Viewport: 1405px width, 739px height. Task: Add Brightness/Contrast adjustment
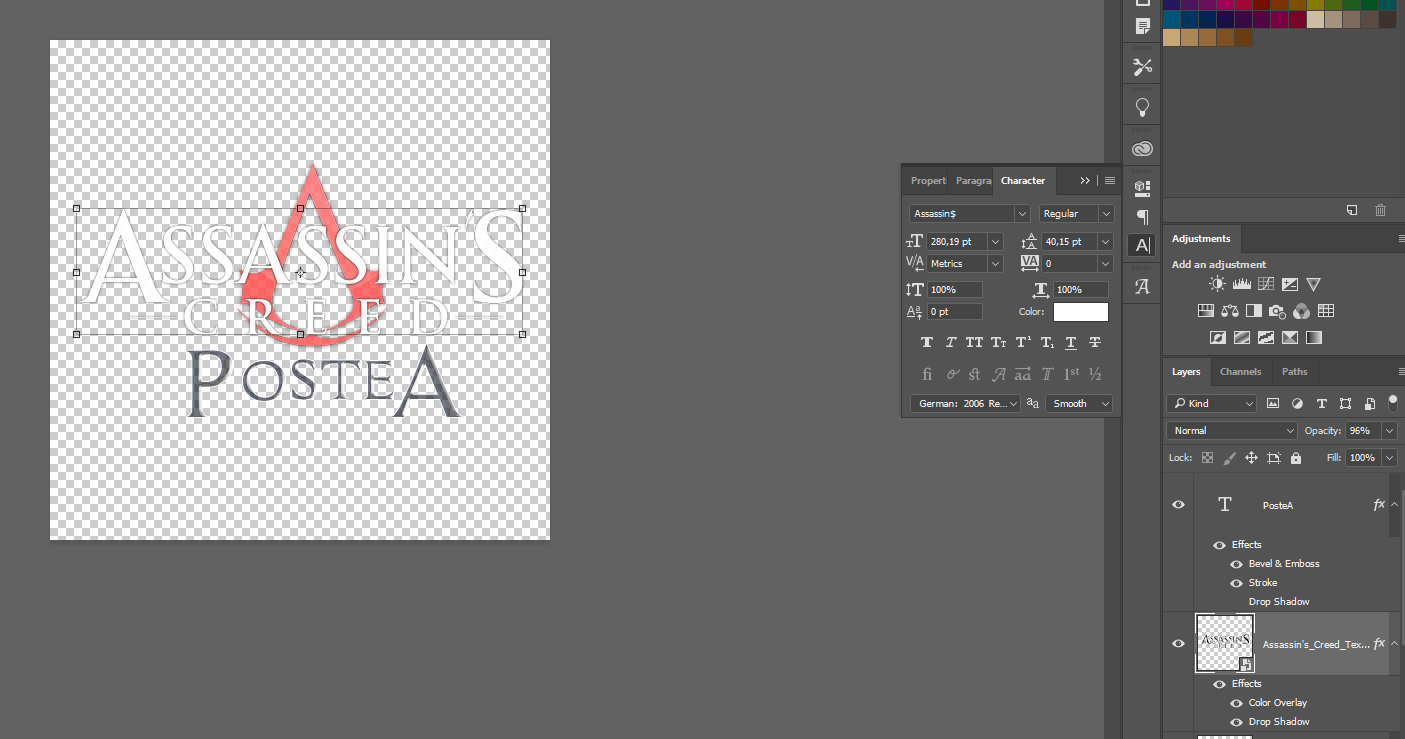1216,285
